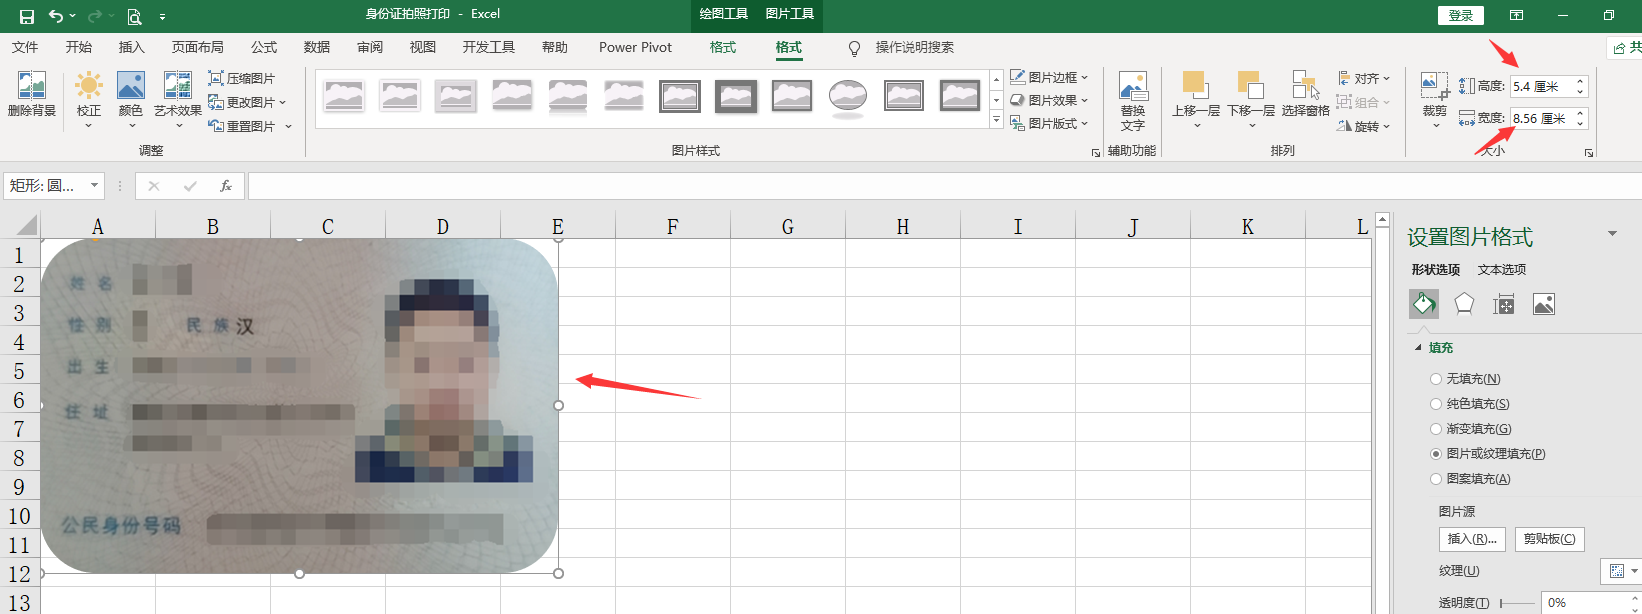Click the Save icon in title bar
The width and height of the screenshot is (1642, 614).
pos(27,16)
